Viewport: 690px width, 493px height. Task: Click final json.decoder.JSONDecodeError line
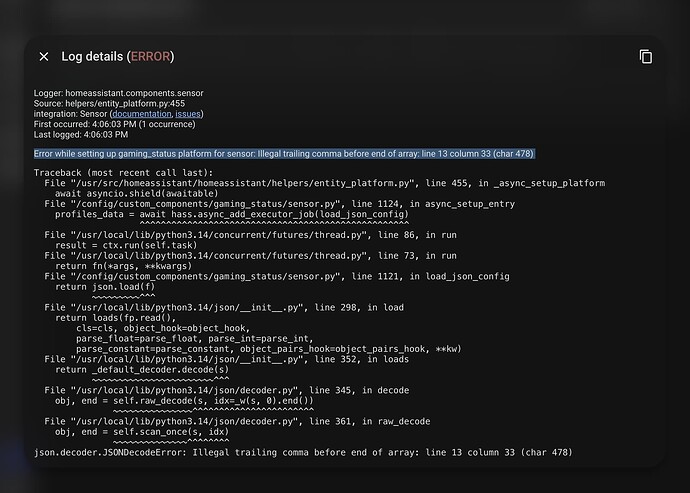coord(303,453)
